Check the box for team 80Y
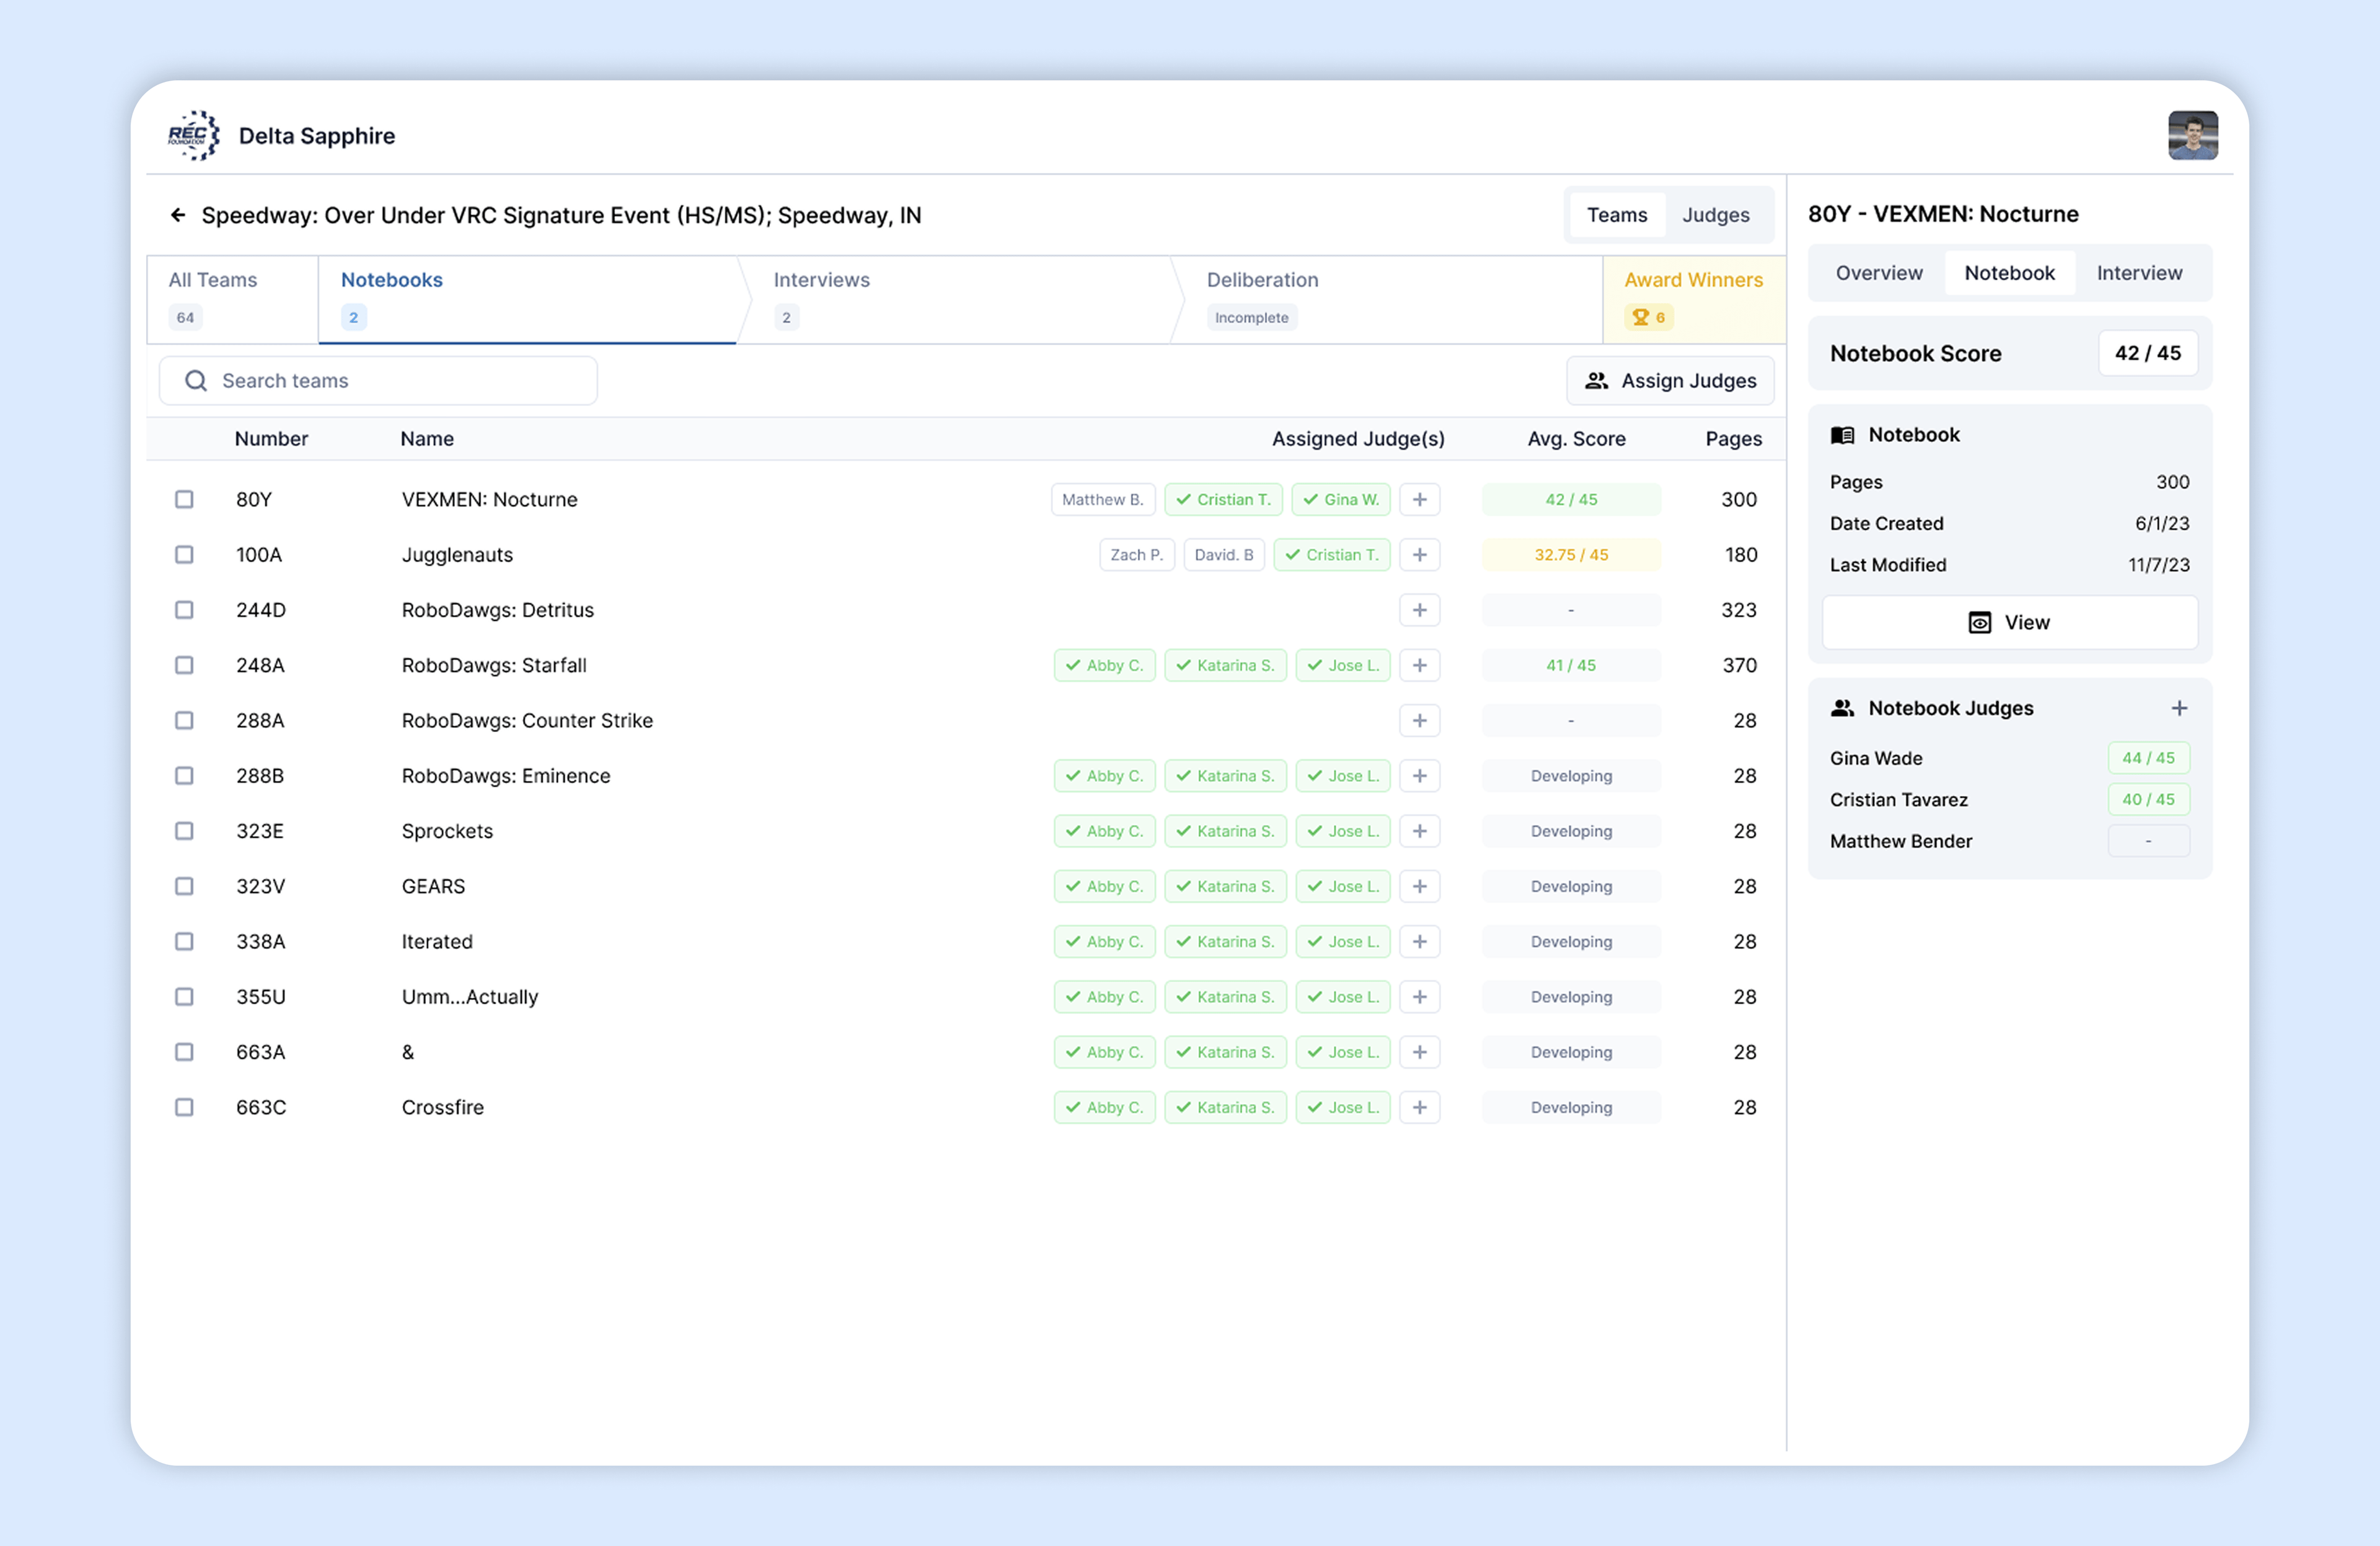The width and height of the screenshot is (2380, 1546). pos(184,499)
